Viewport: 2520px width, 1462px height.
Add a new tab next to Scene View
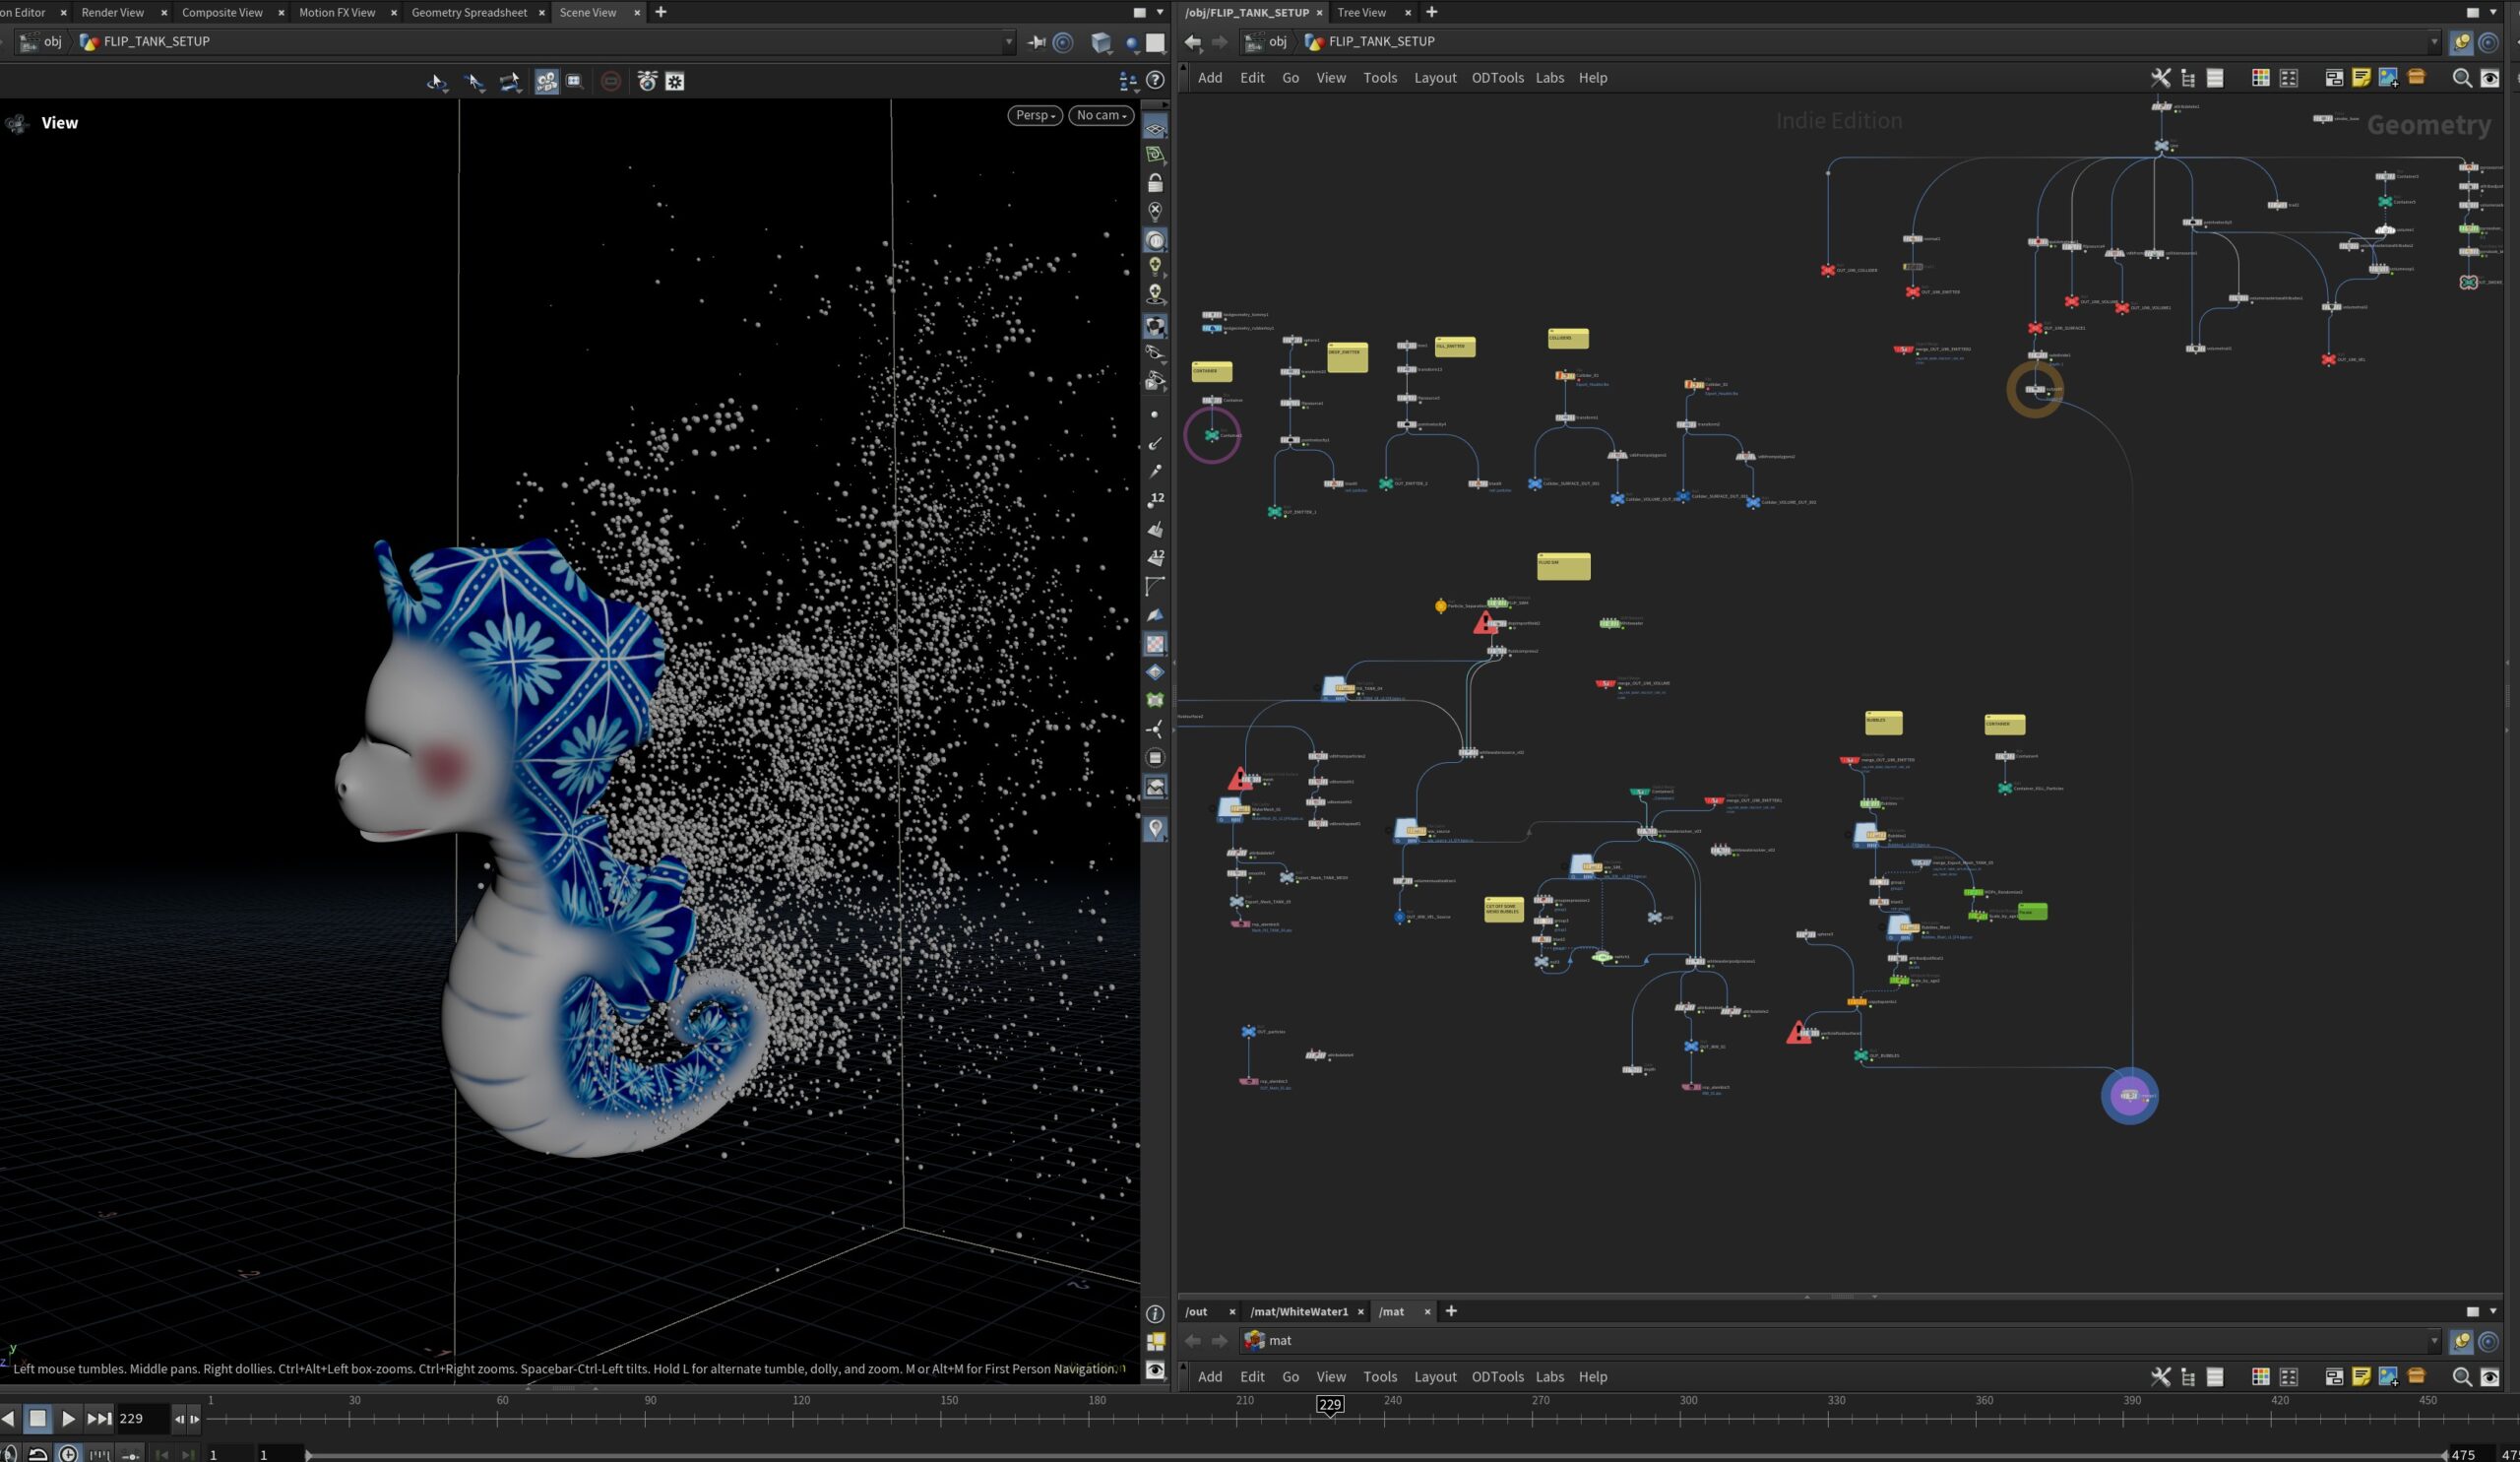click(660, 12)
